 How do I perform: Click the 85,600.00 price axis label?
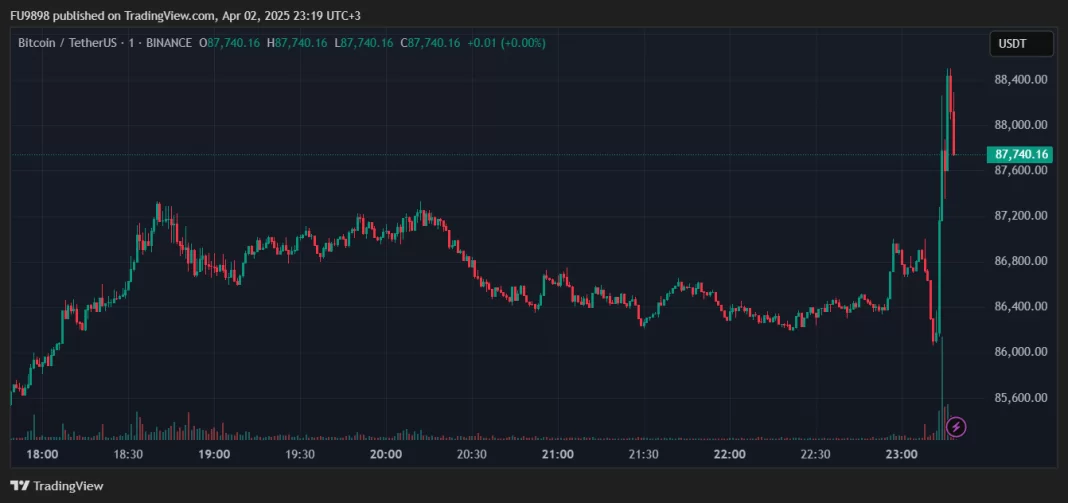click(1019, 398)
